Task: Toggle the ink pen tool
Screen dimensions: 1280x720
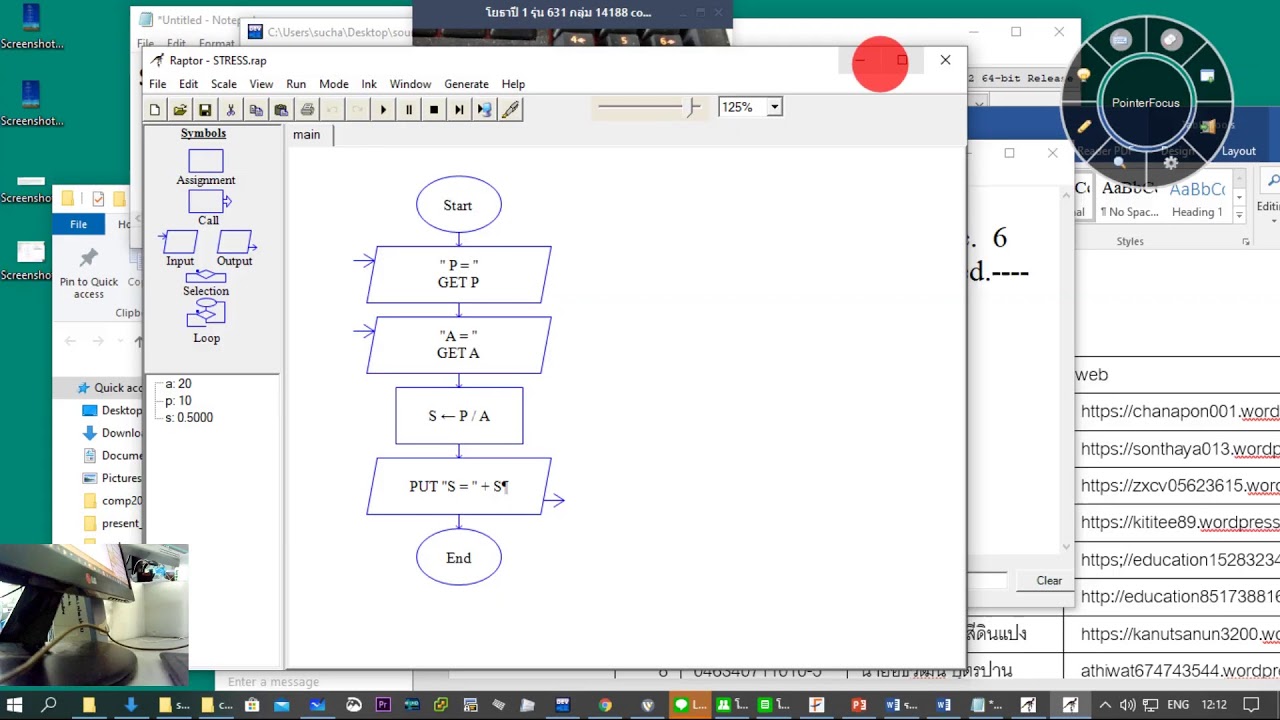Action: pos(511,109)
